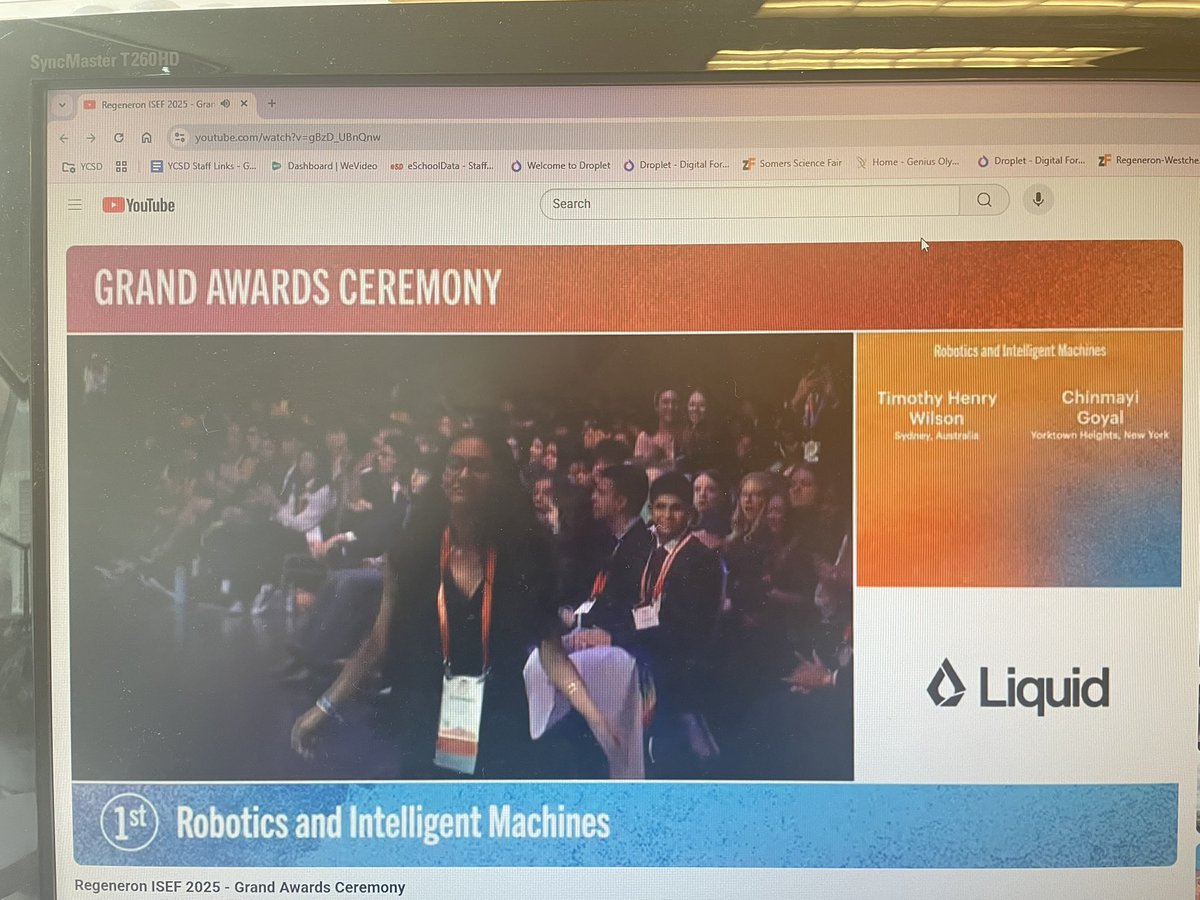Open the first Droplet - Digital For bookmark
Screen dimensions: 1200x900
coord(676,166)
